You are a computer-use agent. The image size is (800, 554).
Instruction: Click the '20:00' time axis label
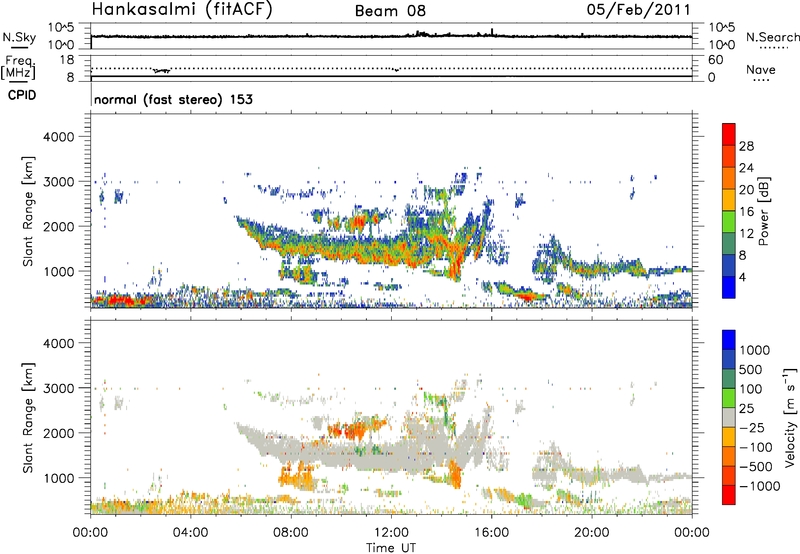[x=592, y=533]
